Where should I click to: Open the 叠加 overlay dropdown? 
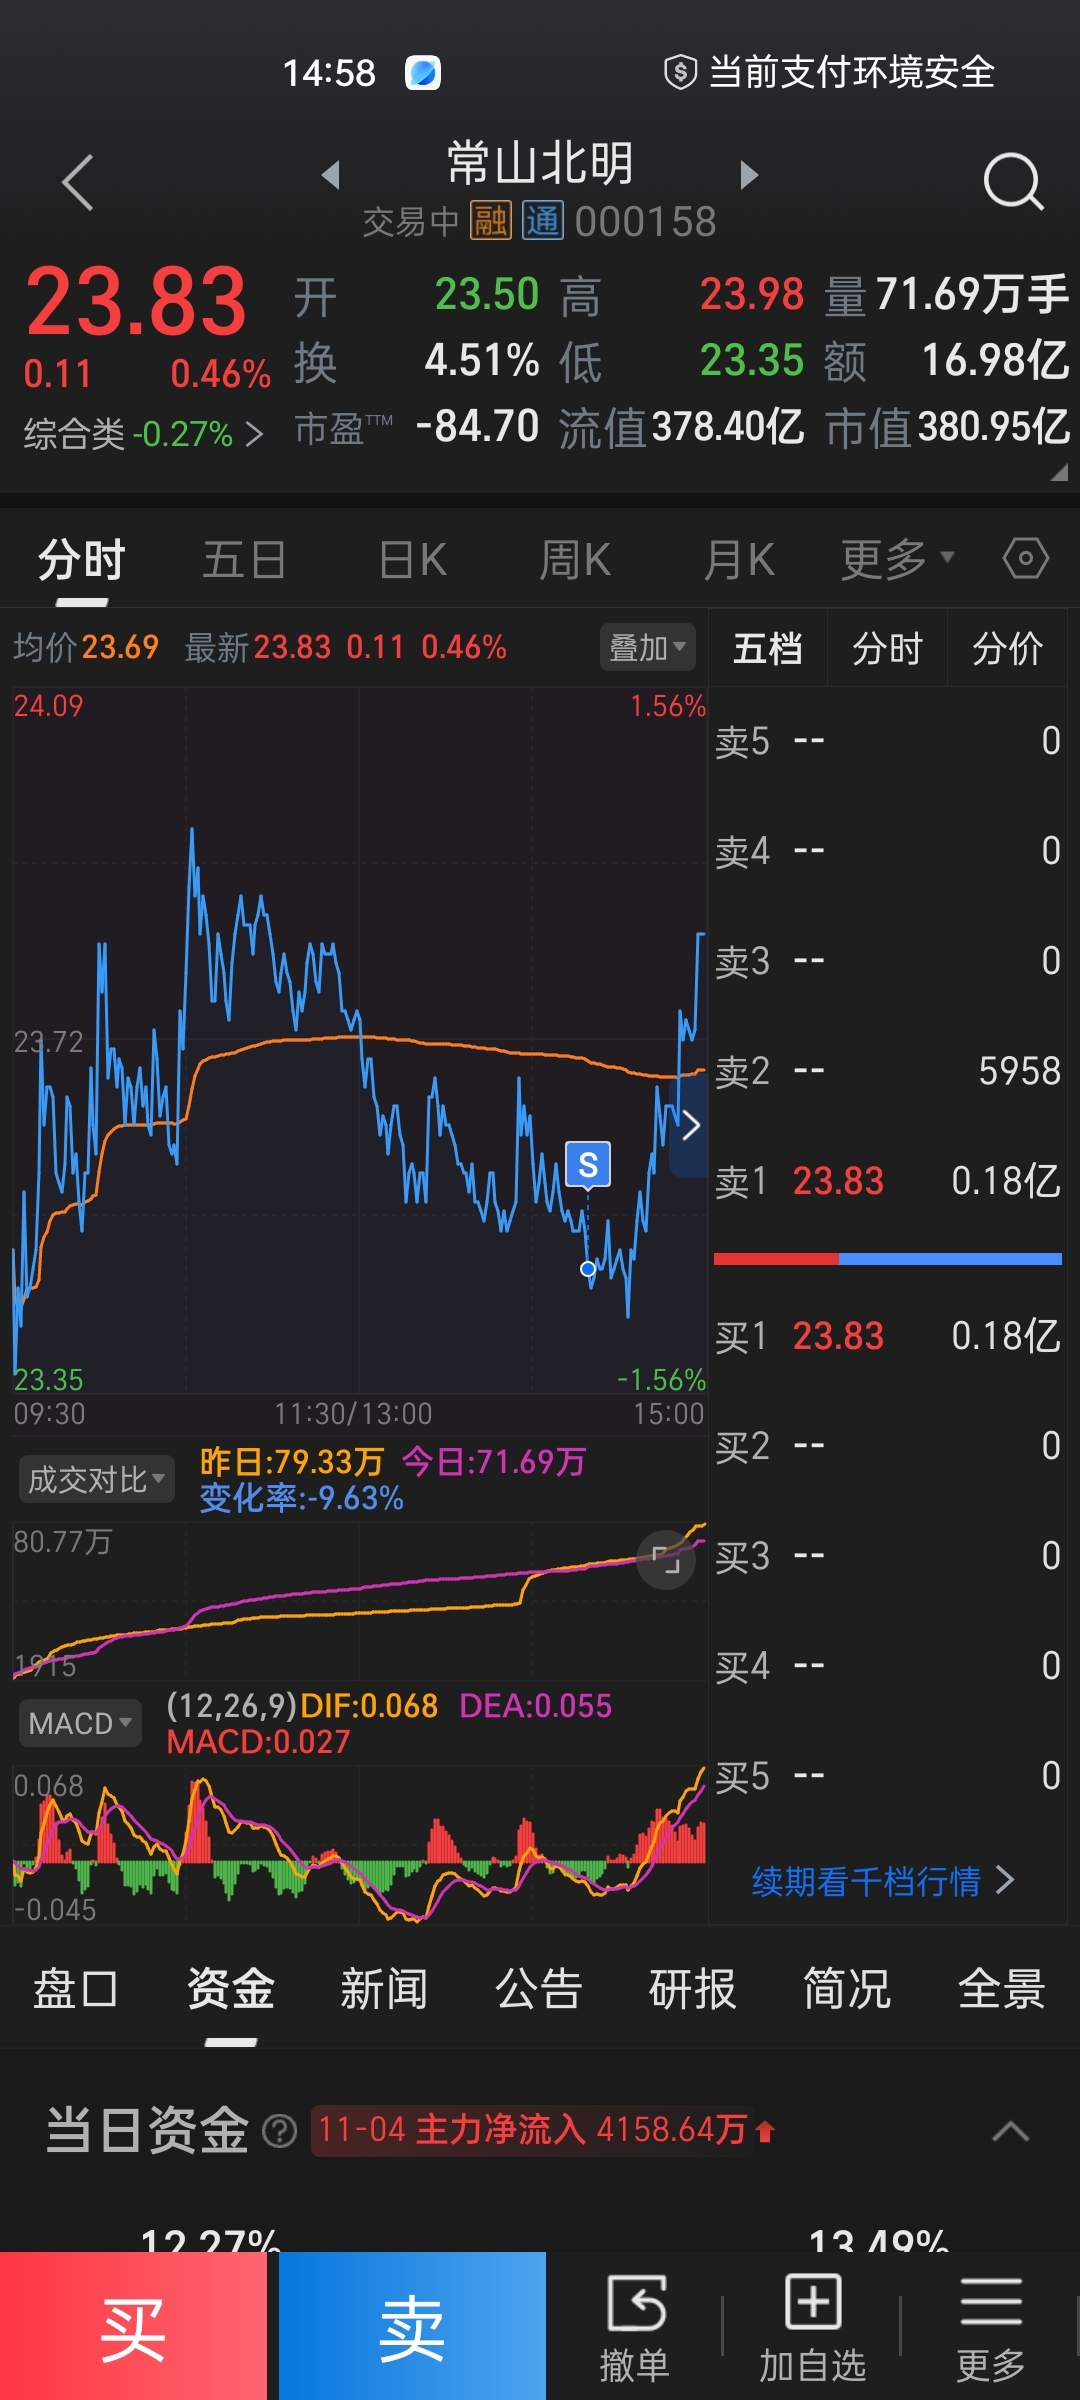click(647, 648)
